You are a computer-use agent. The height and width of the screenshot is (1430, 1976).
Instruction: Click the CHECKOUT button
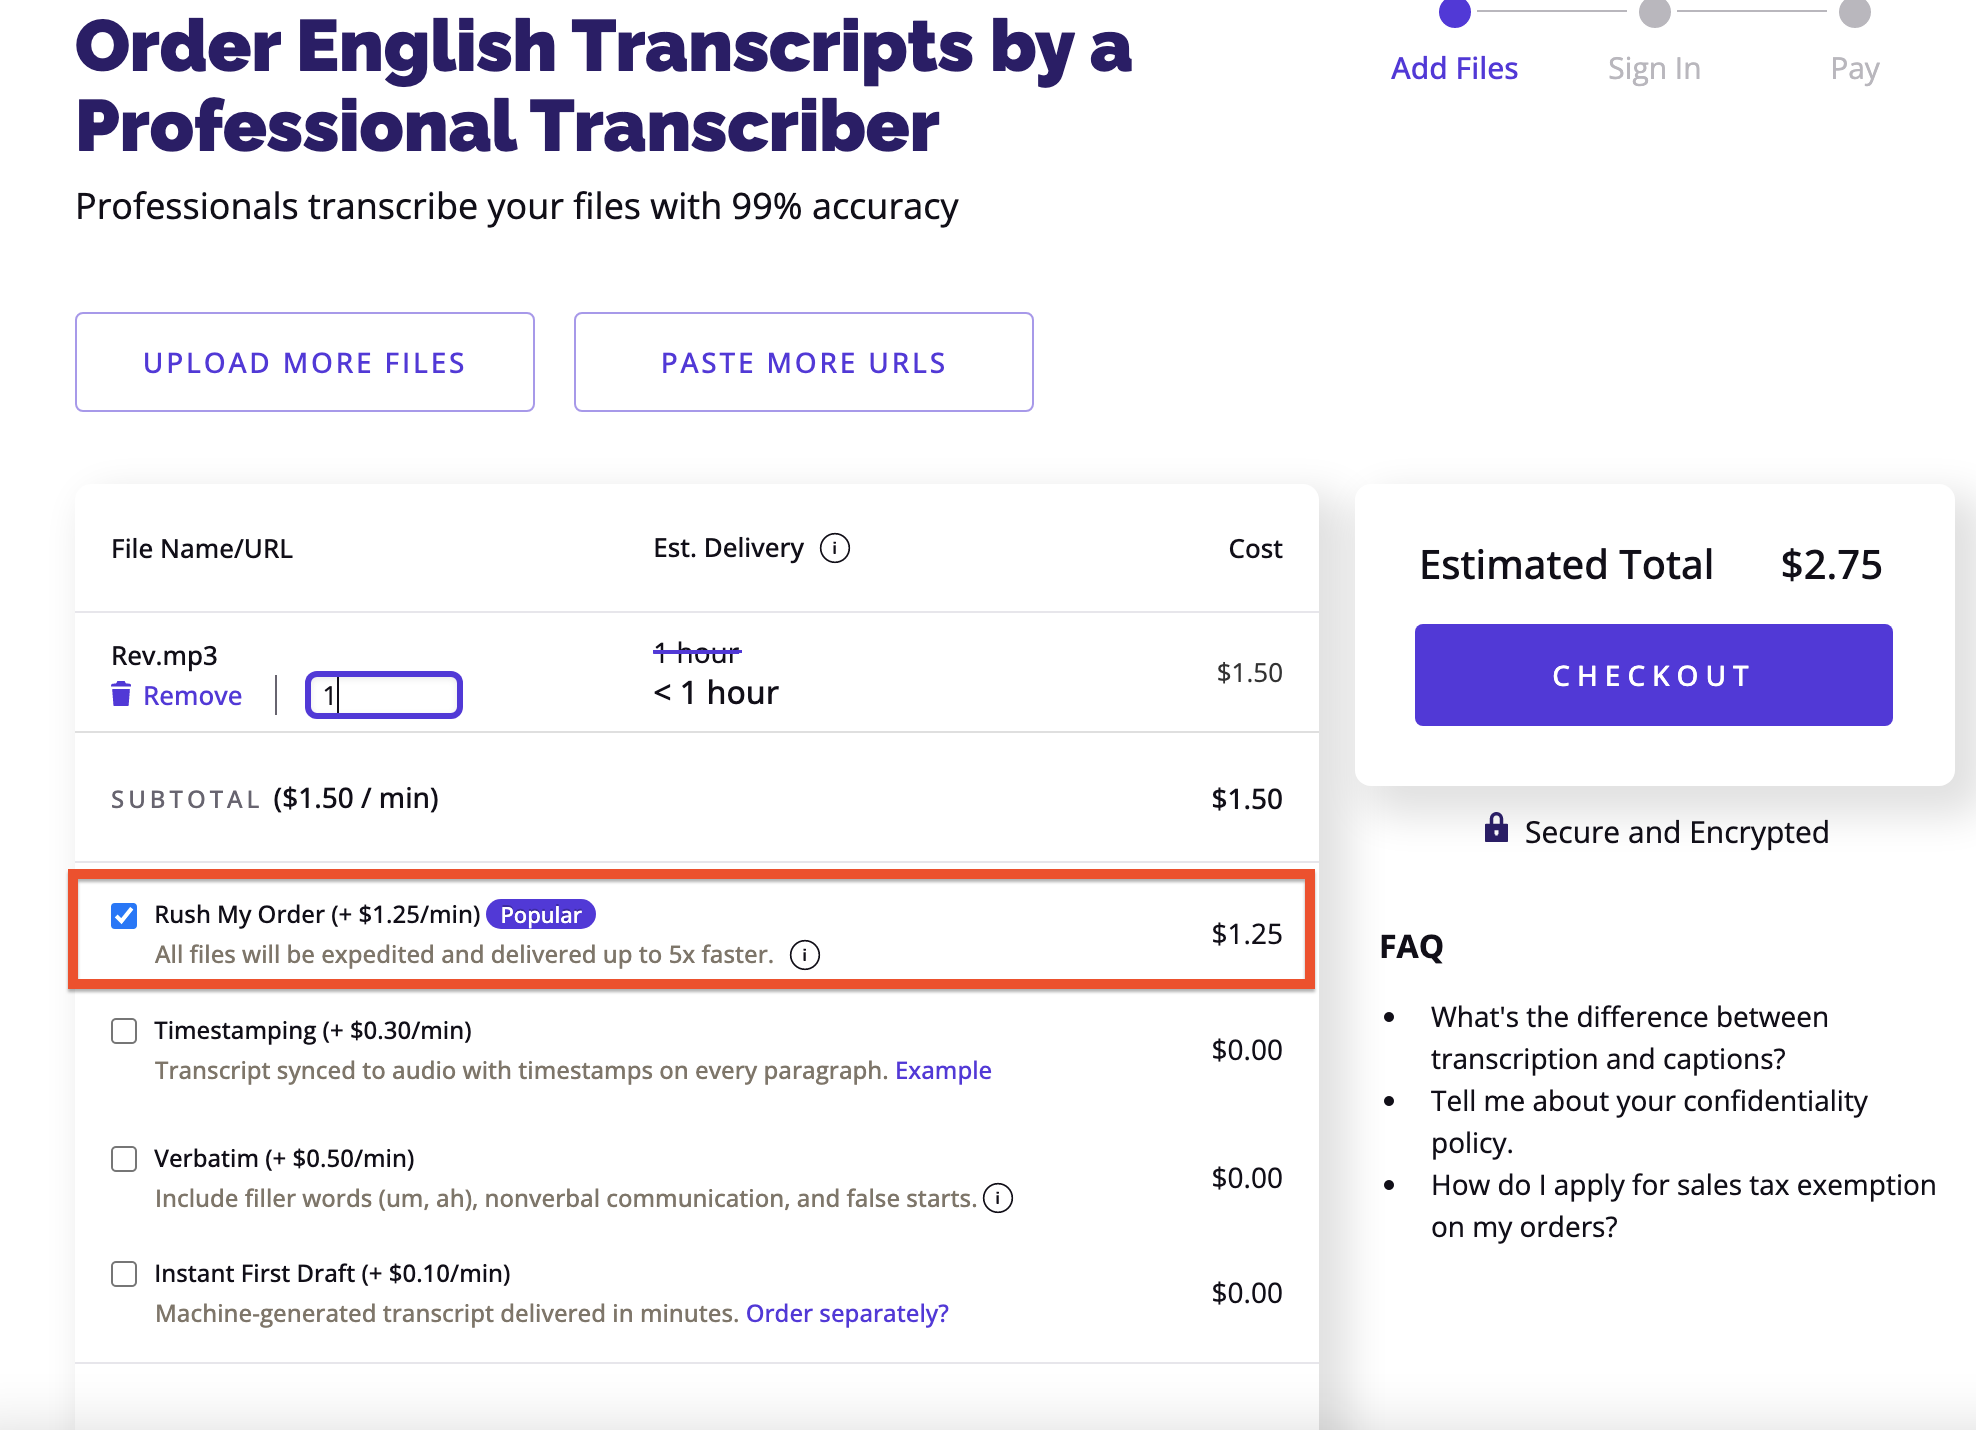pos(1654,675)
